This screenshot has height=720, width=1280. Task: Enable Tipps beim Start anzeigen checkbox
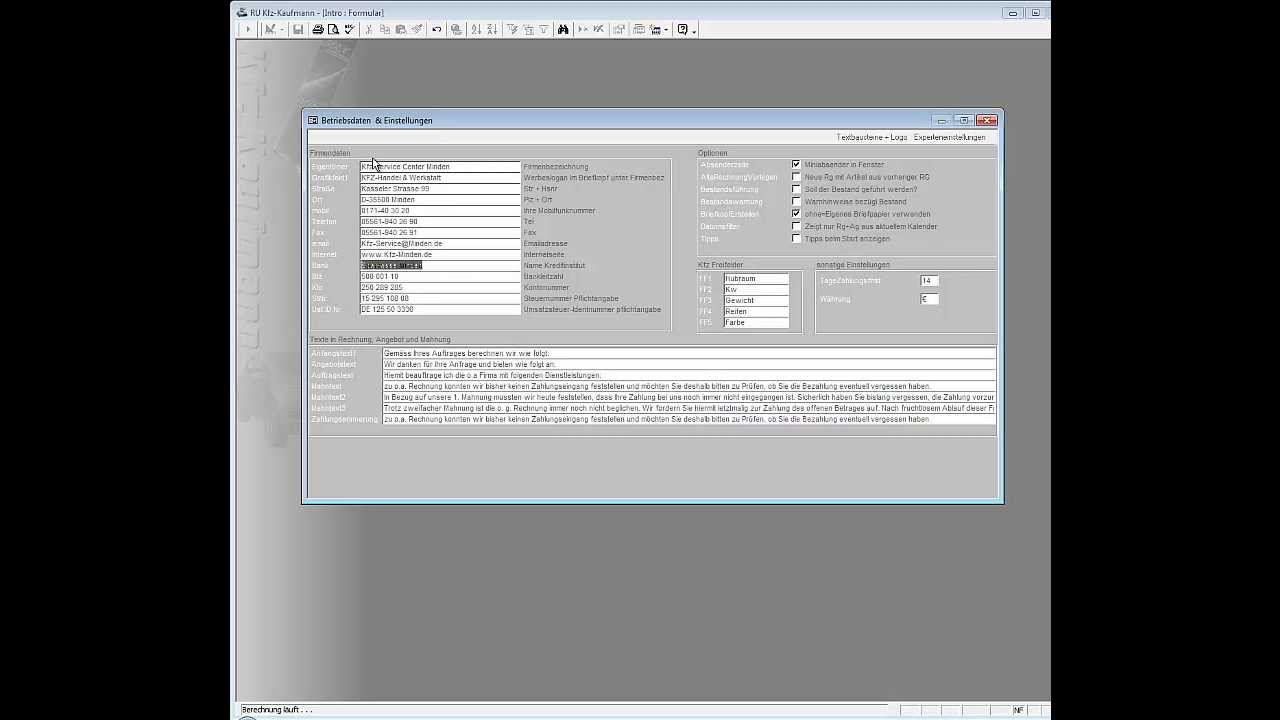796,238
